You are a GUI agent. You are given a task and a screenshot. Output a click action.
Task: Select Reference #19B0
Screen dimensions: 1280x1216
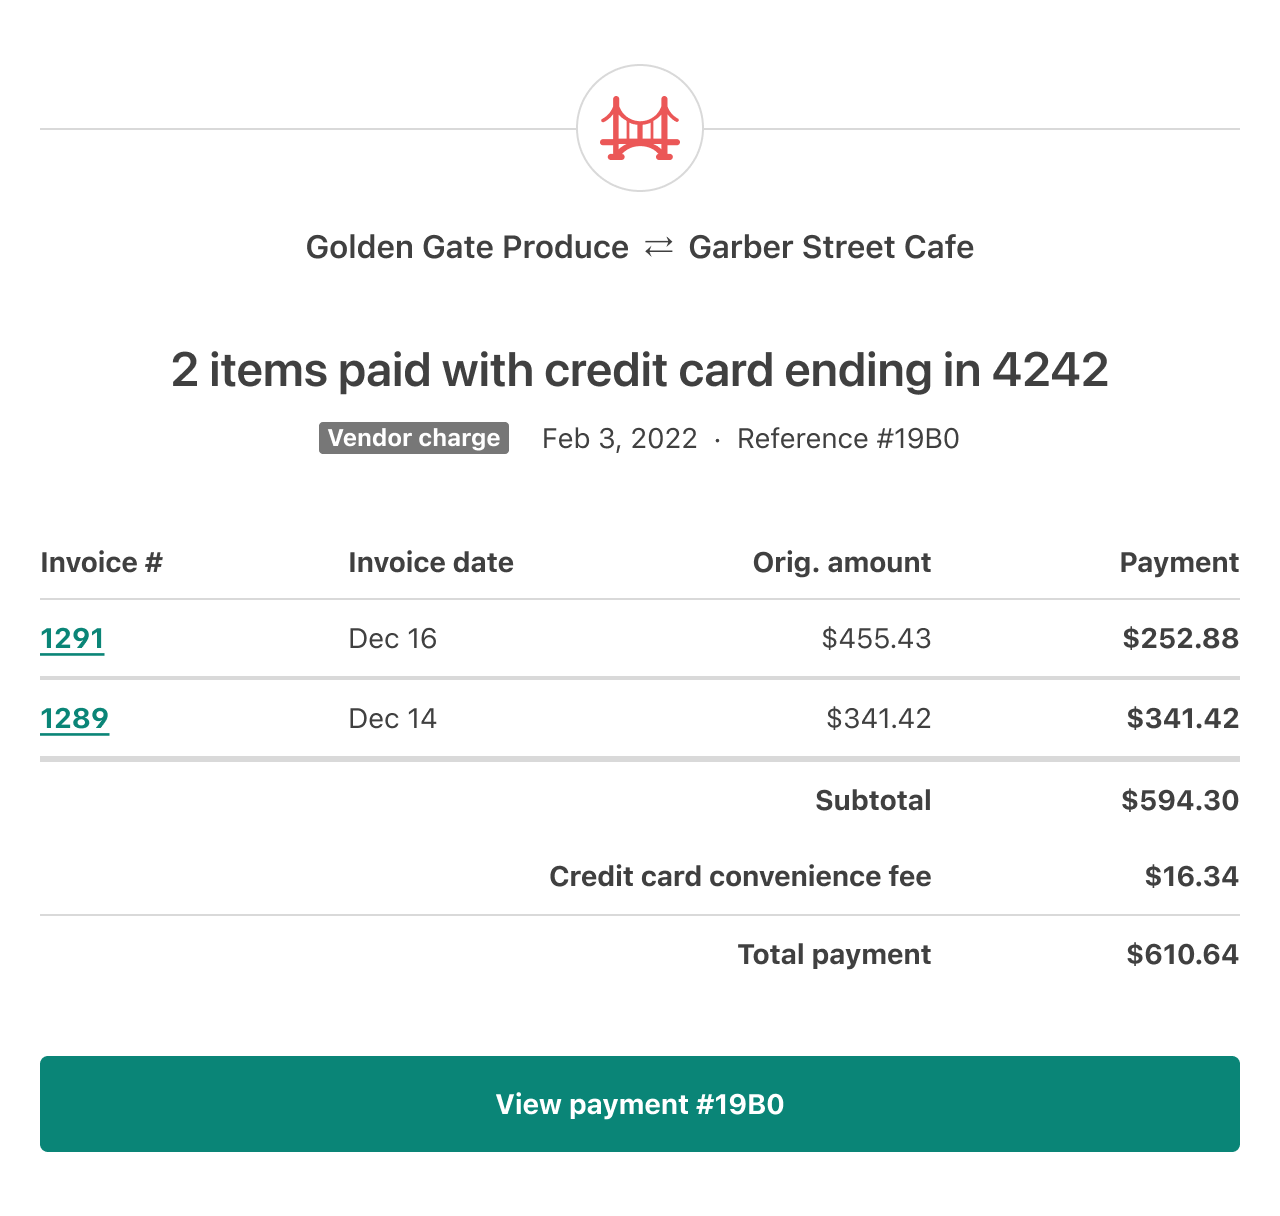848,438
